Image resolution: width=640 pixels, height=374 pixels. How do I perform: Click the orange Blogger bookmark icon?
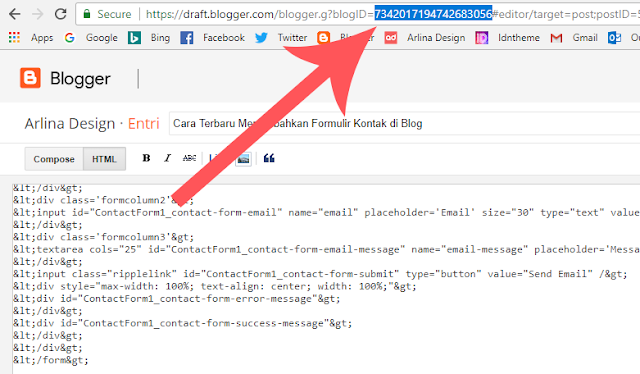coord(323,38)
